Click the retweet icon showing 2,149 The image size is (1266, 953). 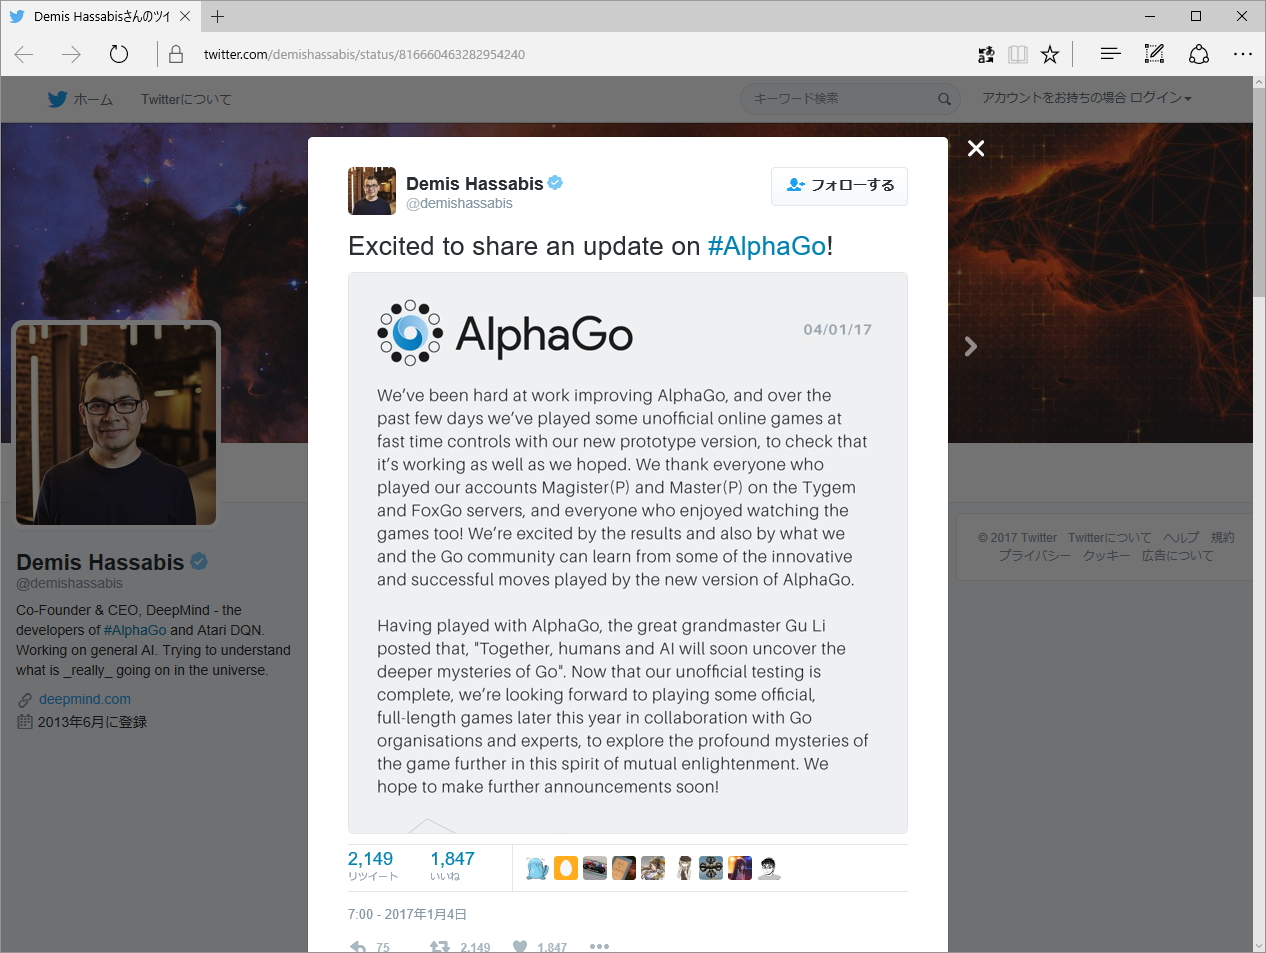pos(439,947)
